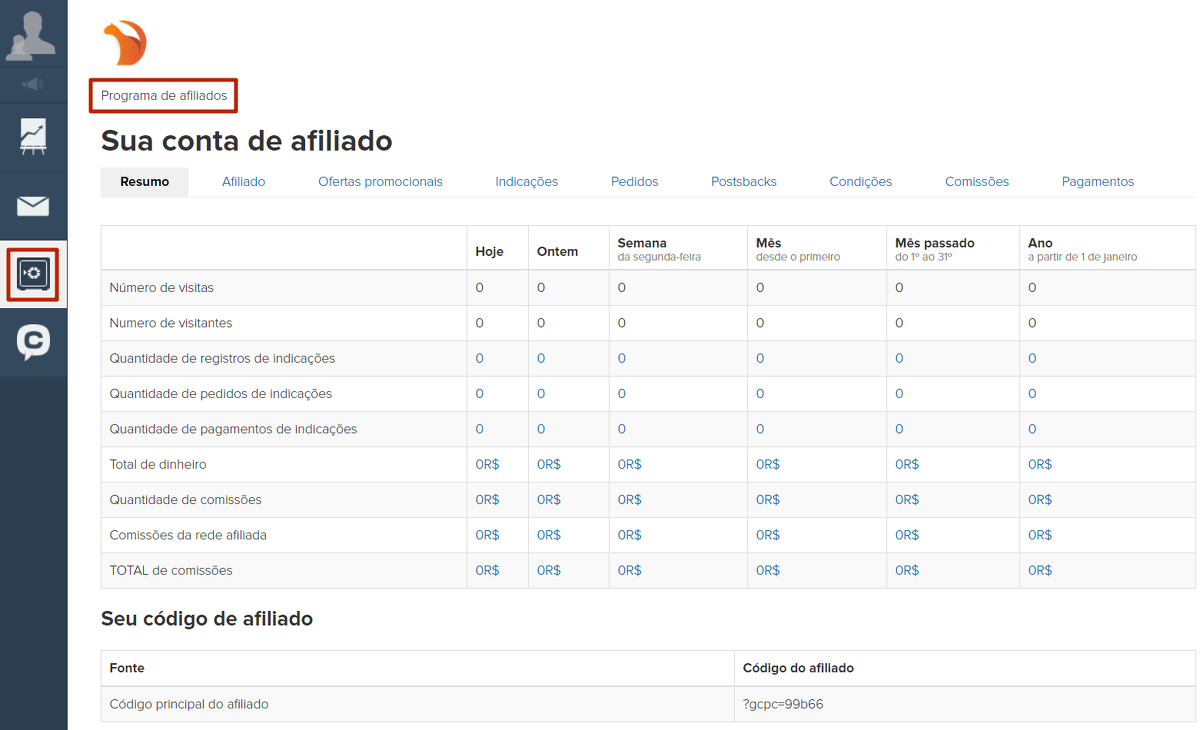Open the chat bubble sidebar icon
Viewport: 1200px width, 730px height.
click(33, 342)
